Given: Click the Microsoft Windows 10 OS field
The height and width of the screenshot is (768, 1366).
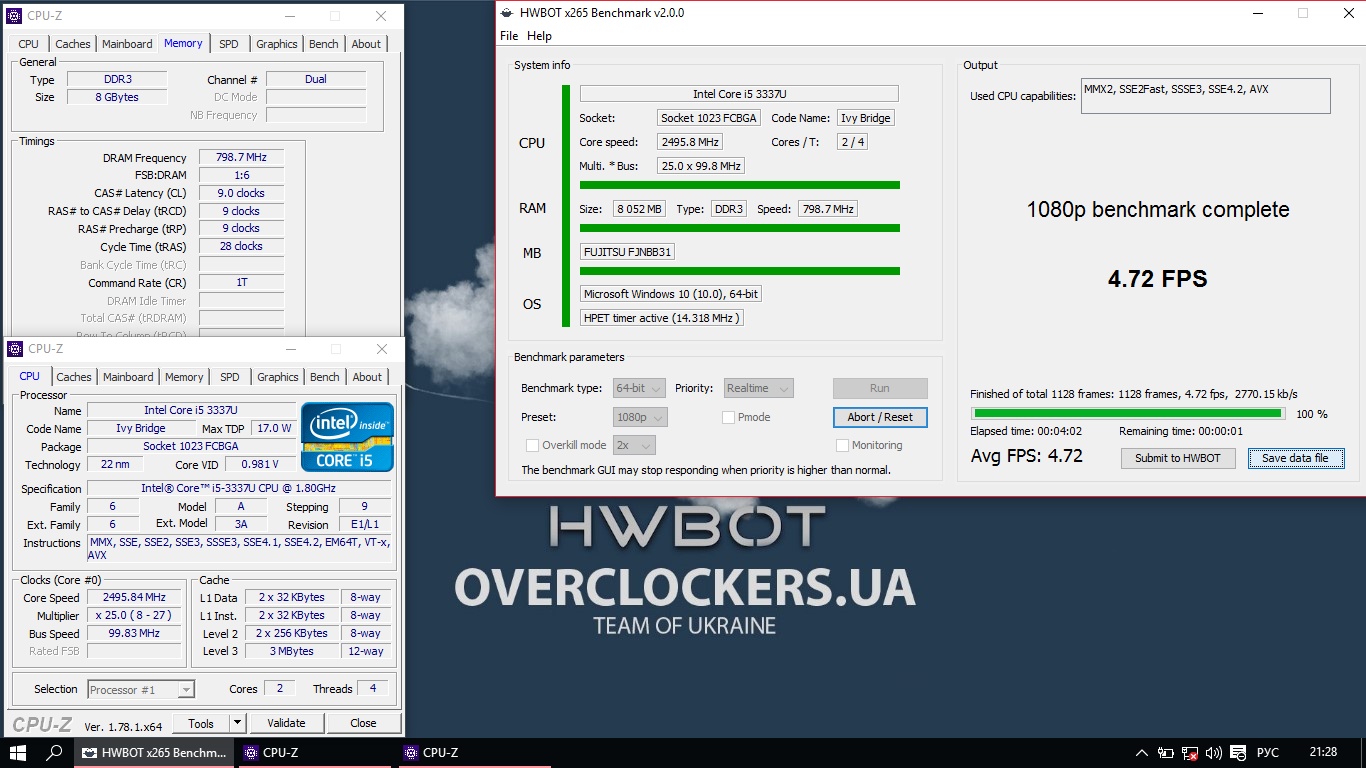Looking at the screenshot, I should [672, 294].
